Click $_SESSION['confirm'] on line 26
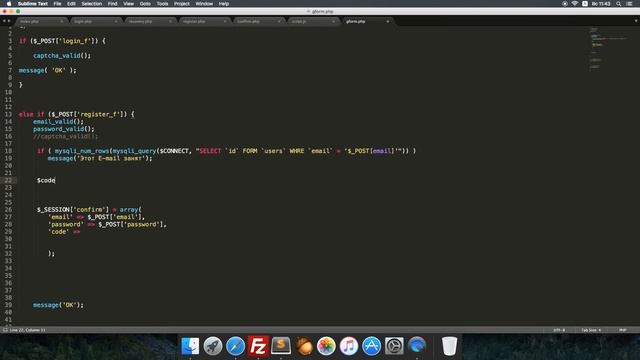The width and height of the screenshot is (640, 360). click(x=73, y=209)
